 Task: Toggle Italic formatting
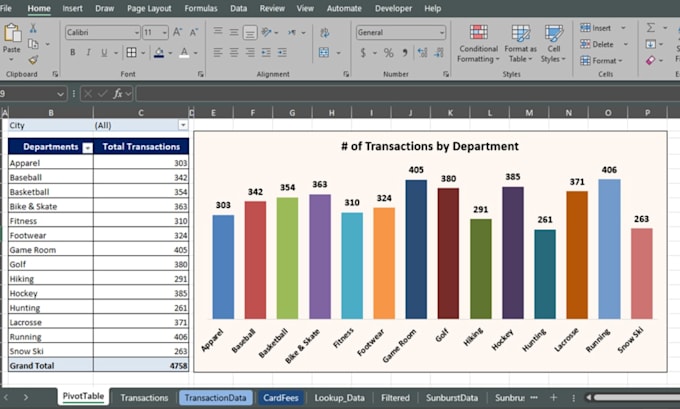point(88,52)
